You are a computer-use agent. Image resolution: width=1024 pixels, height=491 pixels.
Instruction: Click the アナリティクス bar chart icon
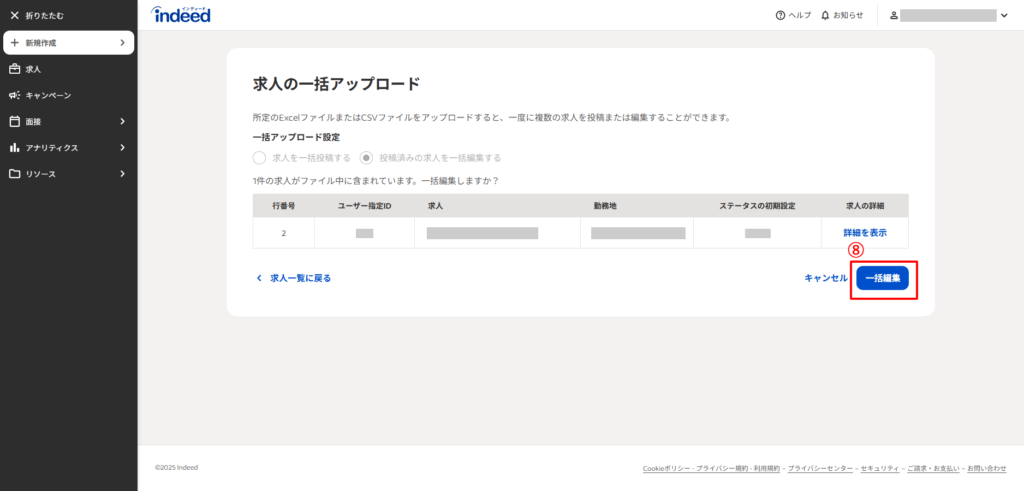14,147
